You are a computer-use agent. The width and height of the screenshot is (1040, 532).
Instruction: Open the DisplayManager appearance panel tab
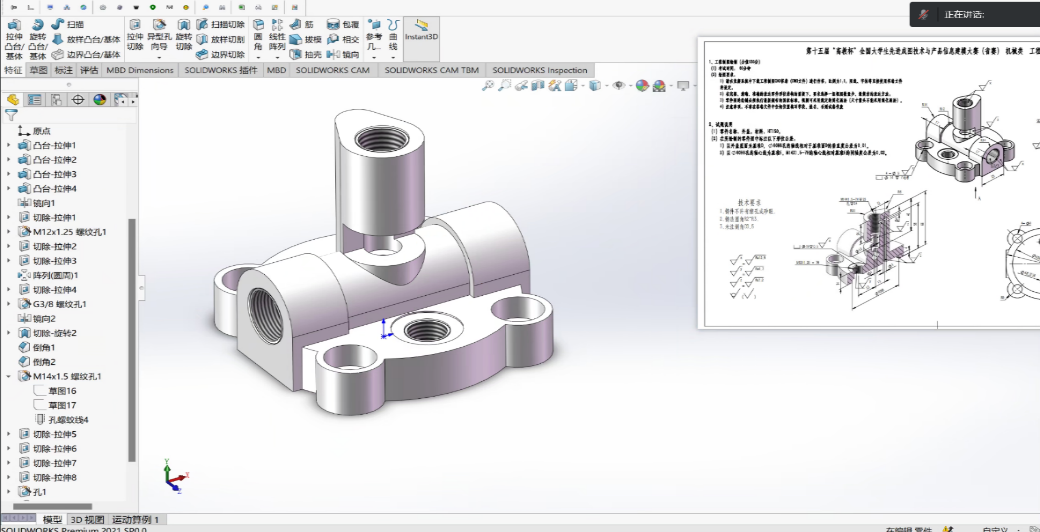99,99
